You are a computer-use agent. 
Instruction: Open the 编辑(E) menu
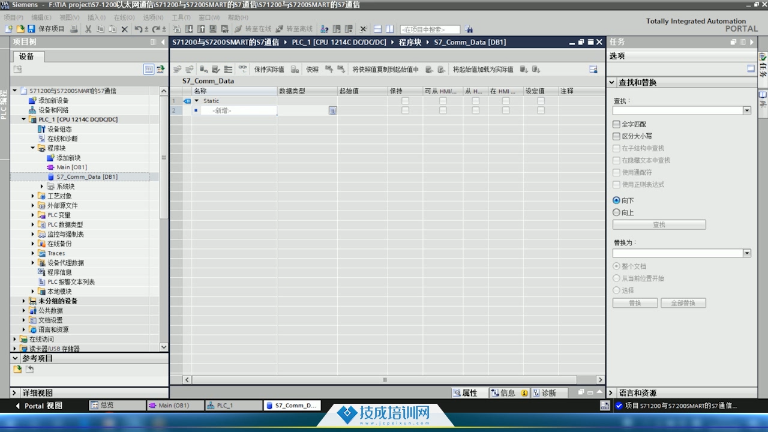point(41,18)
